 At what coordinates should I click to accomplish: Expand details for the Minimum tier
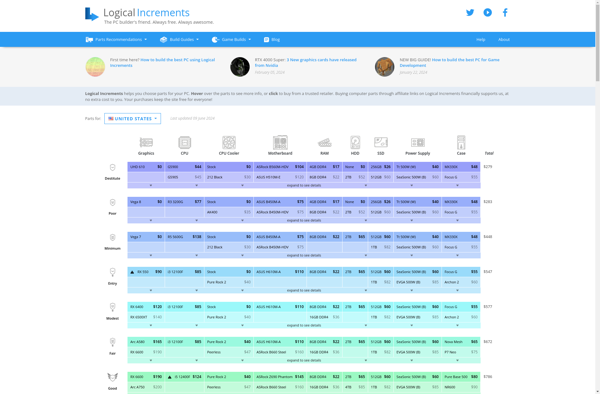[304, 256]
